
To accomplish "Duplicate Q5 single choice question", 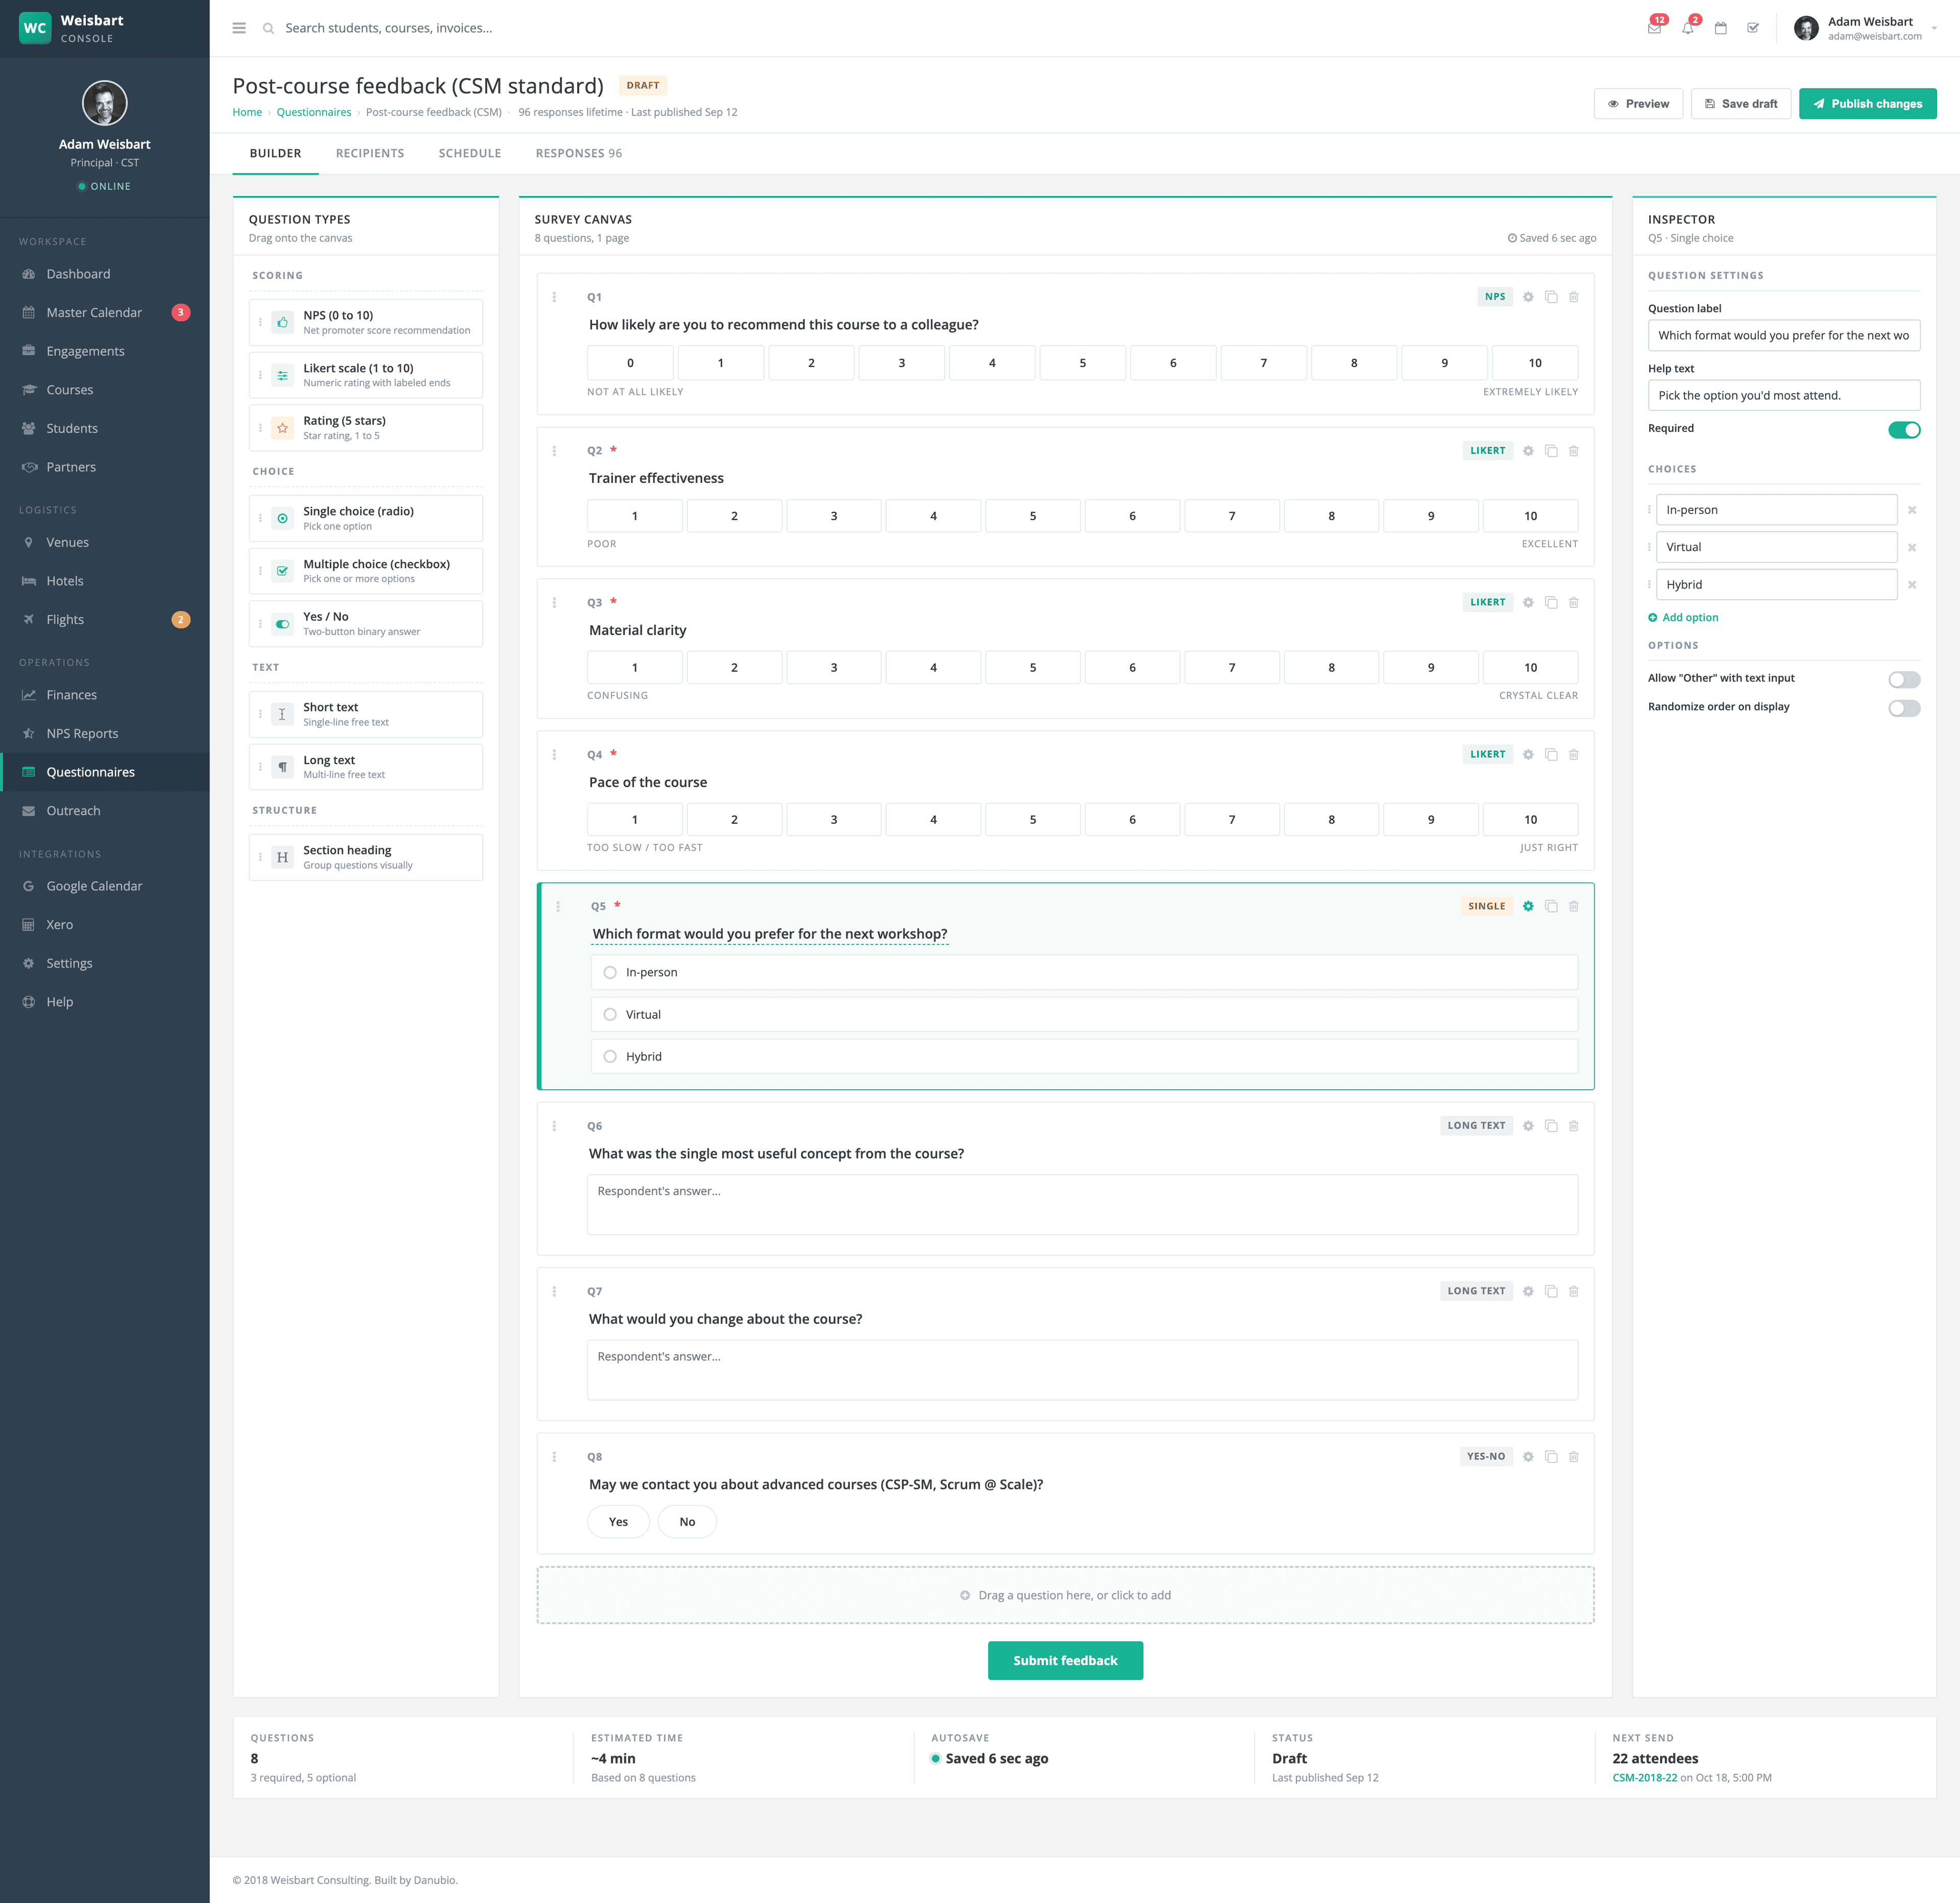I will (1551, 906).
